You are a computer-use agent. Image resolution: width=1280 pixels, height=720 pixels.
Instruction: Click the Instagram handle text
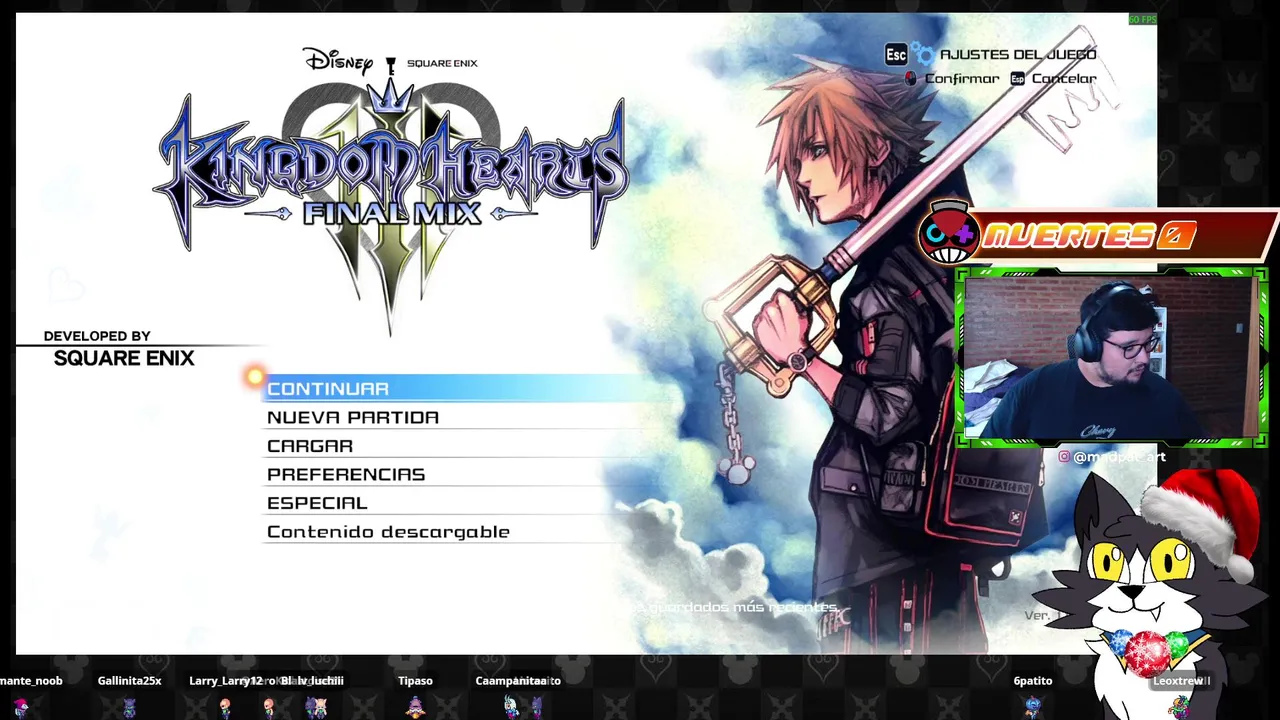point(1119,456)
